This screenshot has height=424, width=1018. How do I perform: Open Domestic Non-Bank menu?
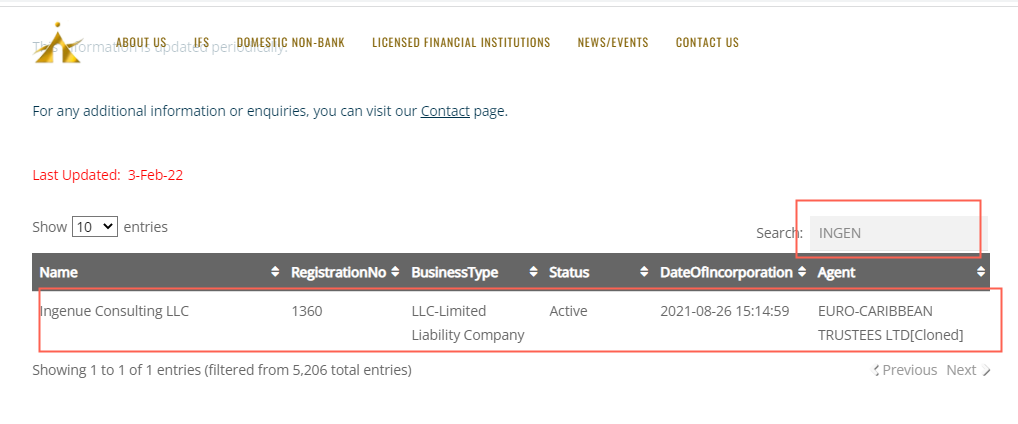tap(290, 43)
